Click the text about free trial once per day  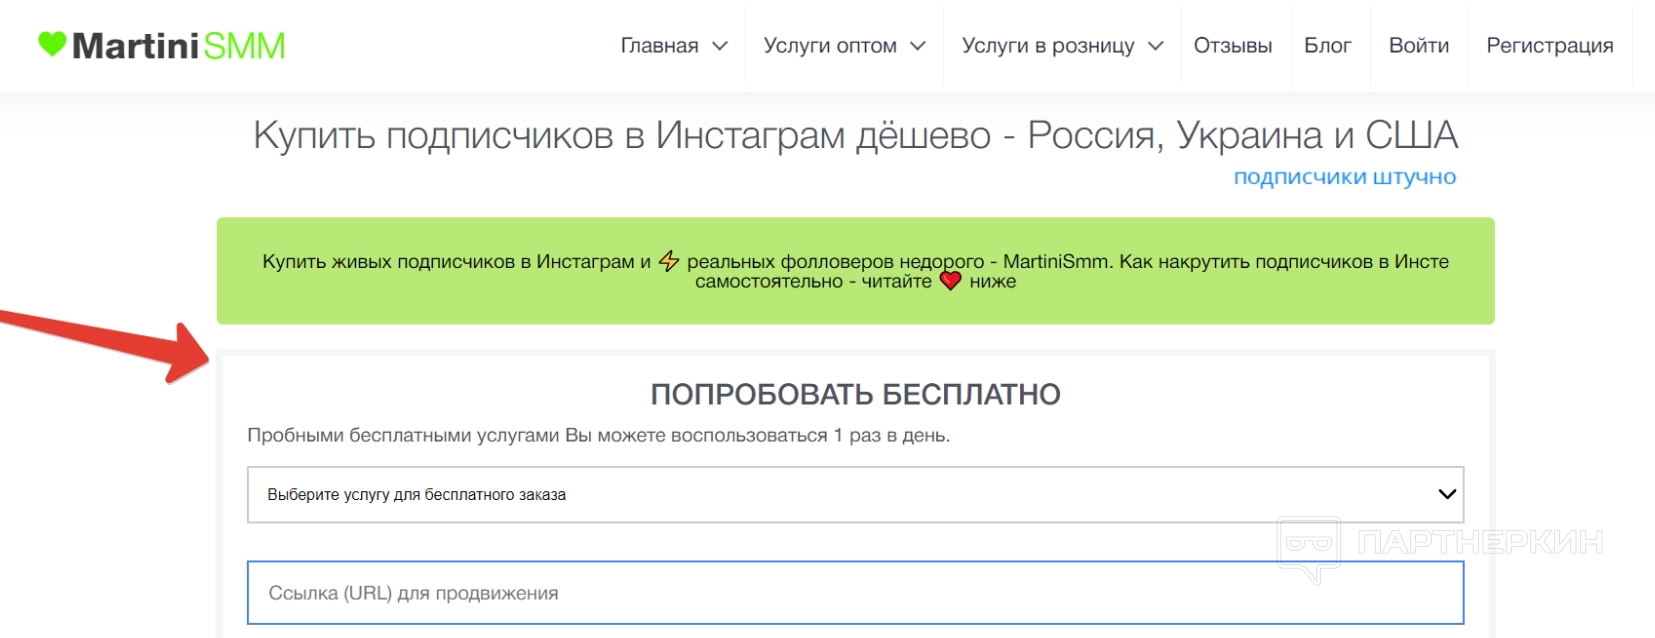click(598, 436)
